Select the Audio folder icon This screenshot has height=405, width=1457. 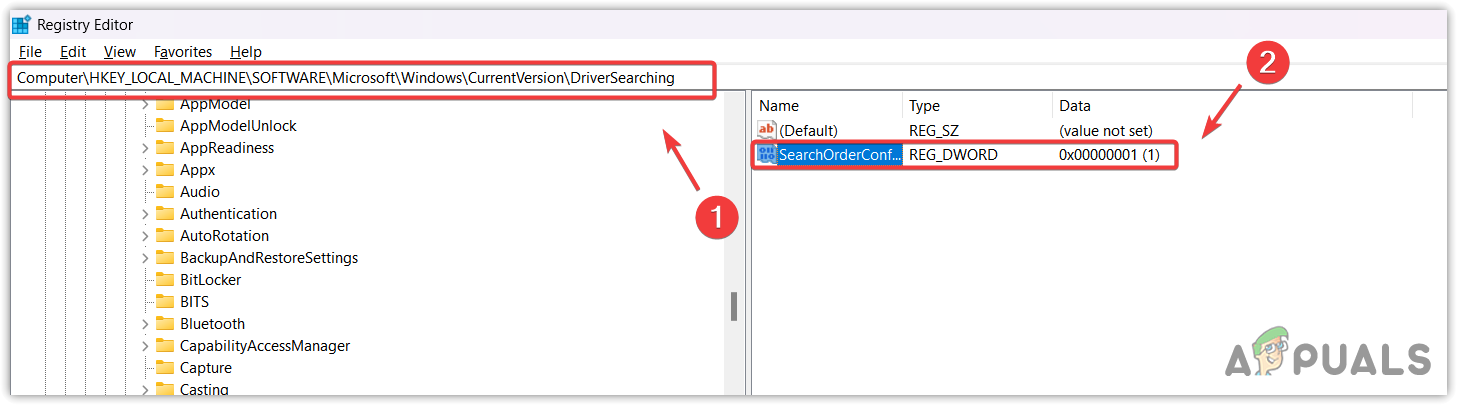165,192
